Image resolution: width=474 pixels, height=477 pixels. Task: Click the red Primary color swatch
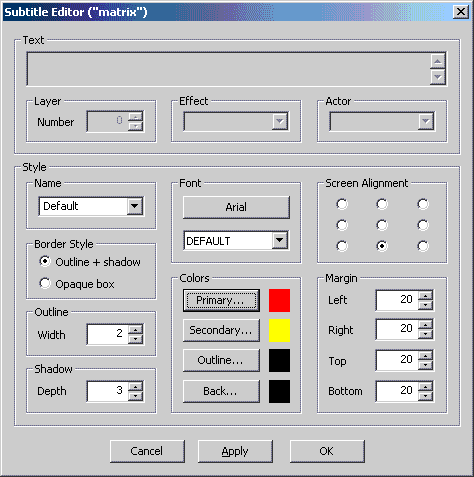point(279,300)
